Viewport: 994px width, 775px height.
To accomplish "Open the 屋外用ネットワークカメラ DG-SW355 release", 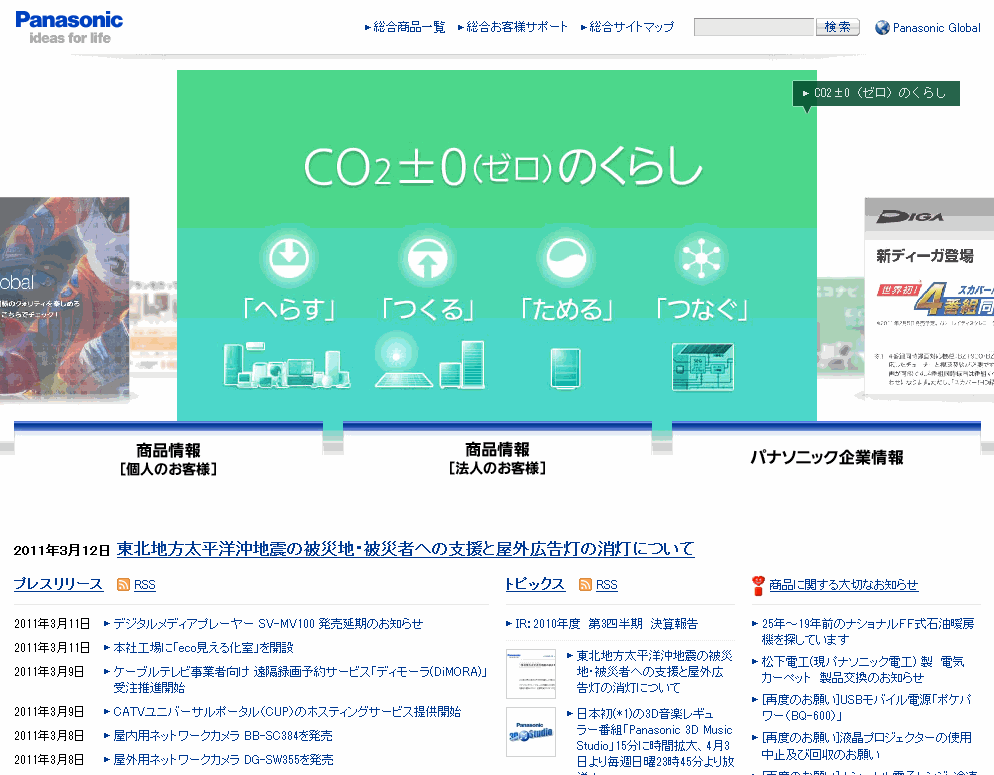I will 223,759.
